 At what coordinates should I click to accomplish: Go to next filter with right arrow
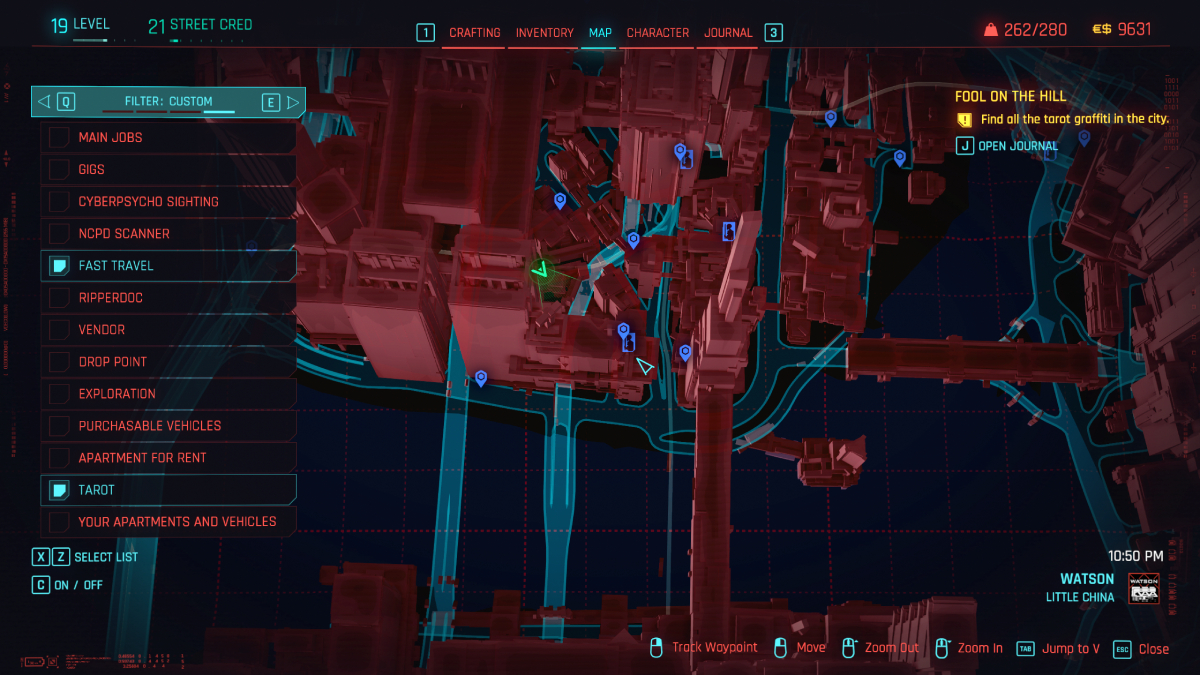(293, 102)
